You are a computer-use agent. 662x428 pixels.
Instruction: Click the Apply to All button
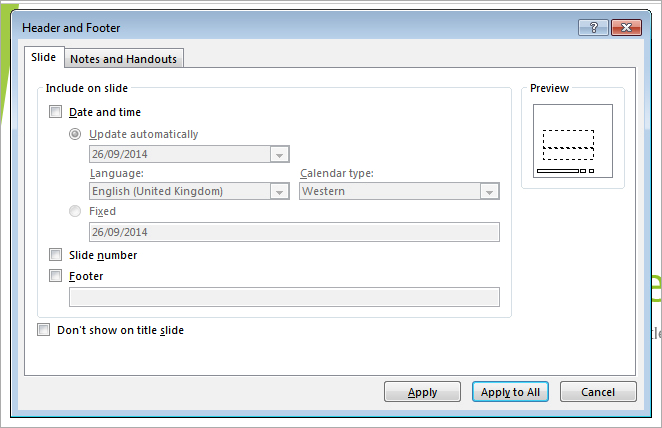point(510,392)
